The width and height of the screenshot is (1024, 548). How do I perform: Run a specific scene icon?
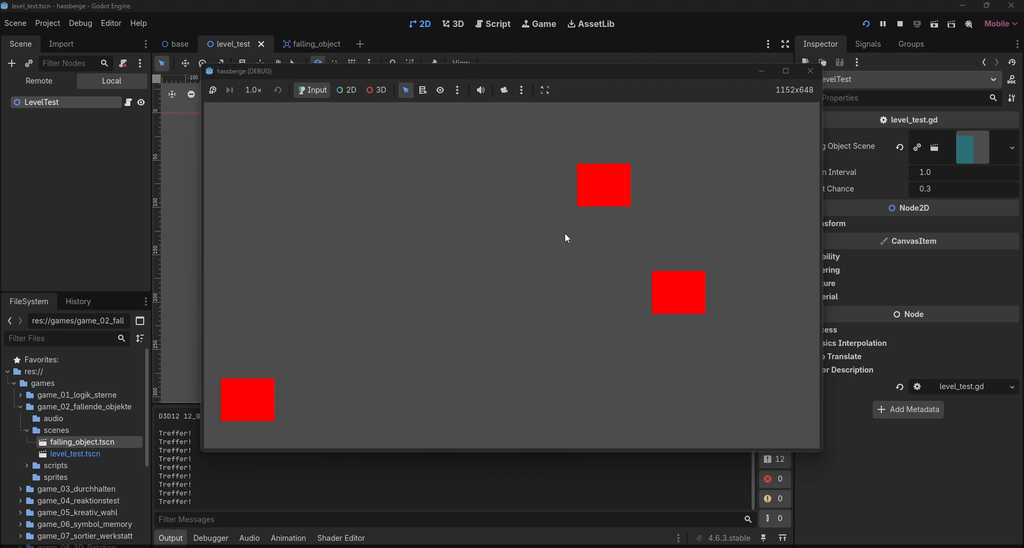(x=952, y=24)
